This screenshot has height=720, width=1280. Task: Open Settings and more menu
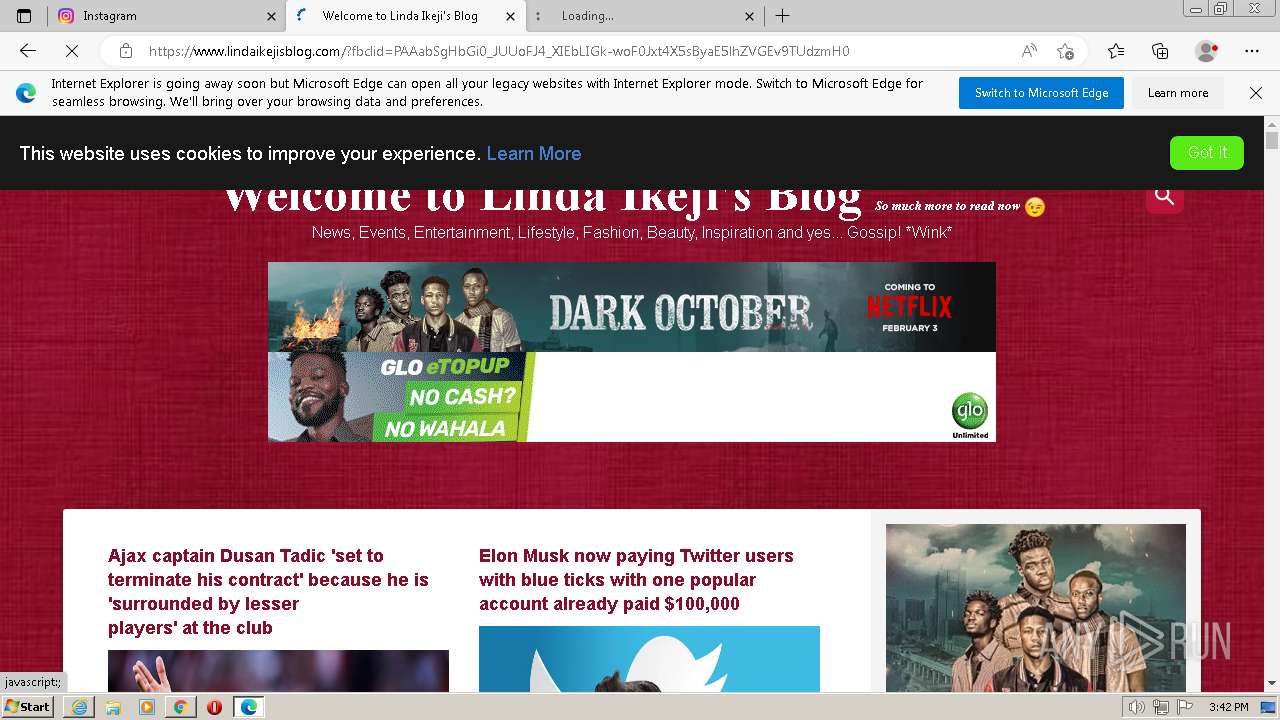pos(1252,51)
